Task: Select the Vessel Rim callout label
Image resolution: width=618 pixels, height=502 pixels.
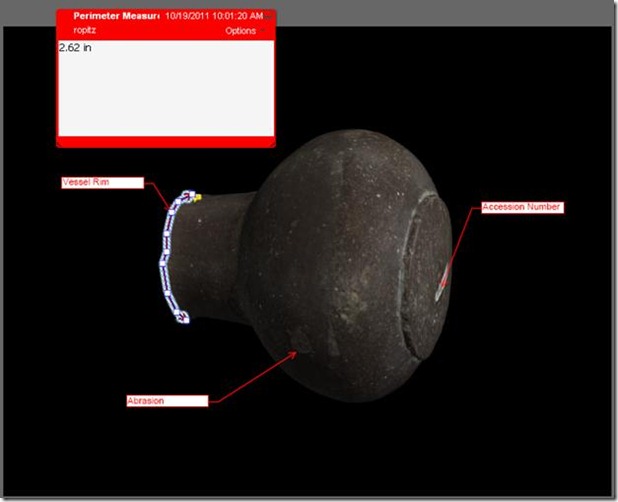Action: pyautogui.click(x=102, y=182)
